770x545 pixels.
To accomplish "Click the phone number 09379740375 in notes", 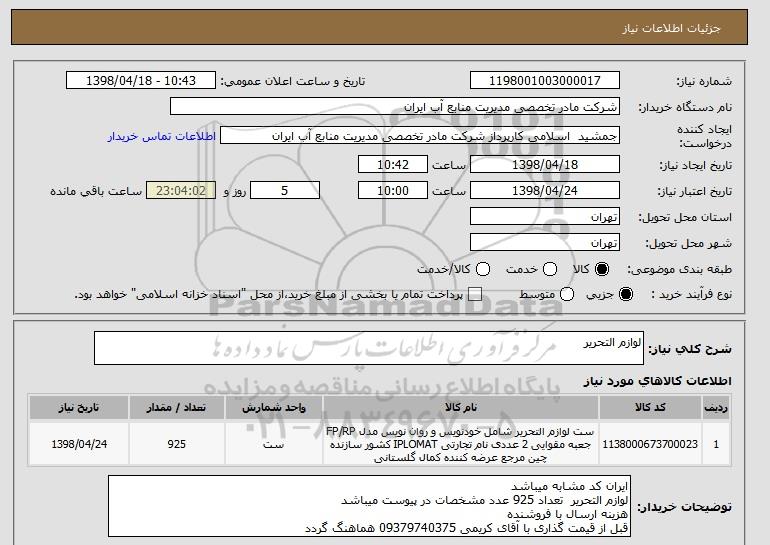I will 418,528.
